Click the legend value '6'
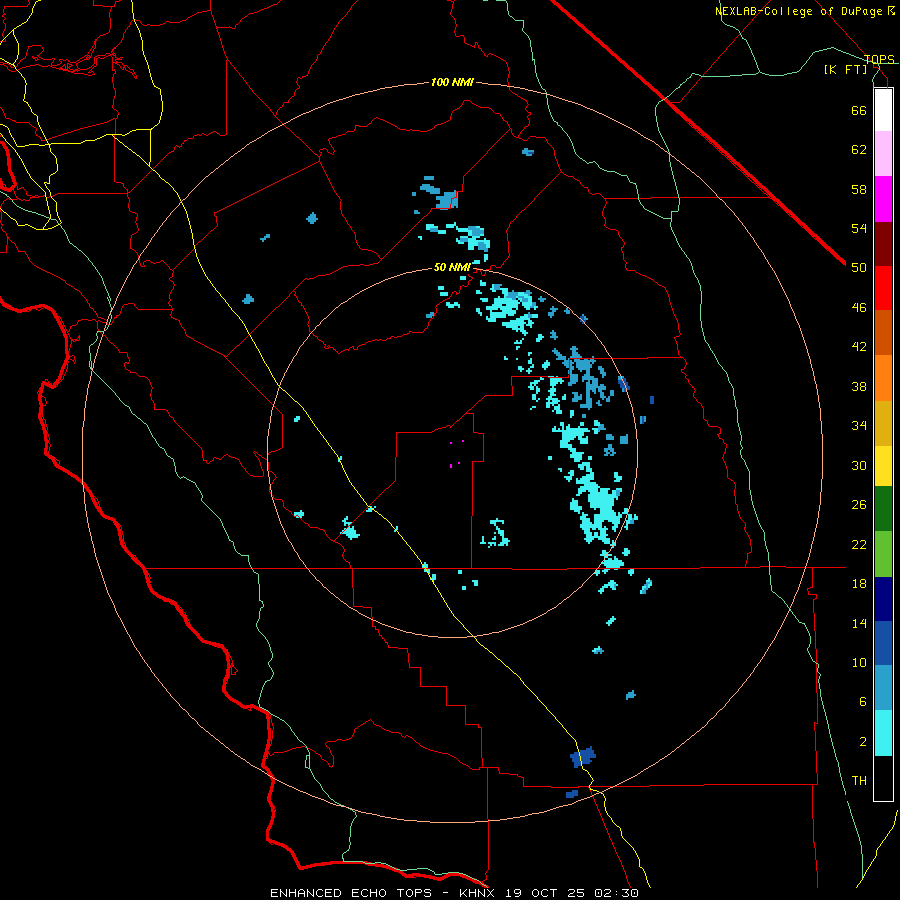The height and width of the screenshot is (900, 900). tap(862, 702)
